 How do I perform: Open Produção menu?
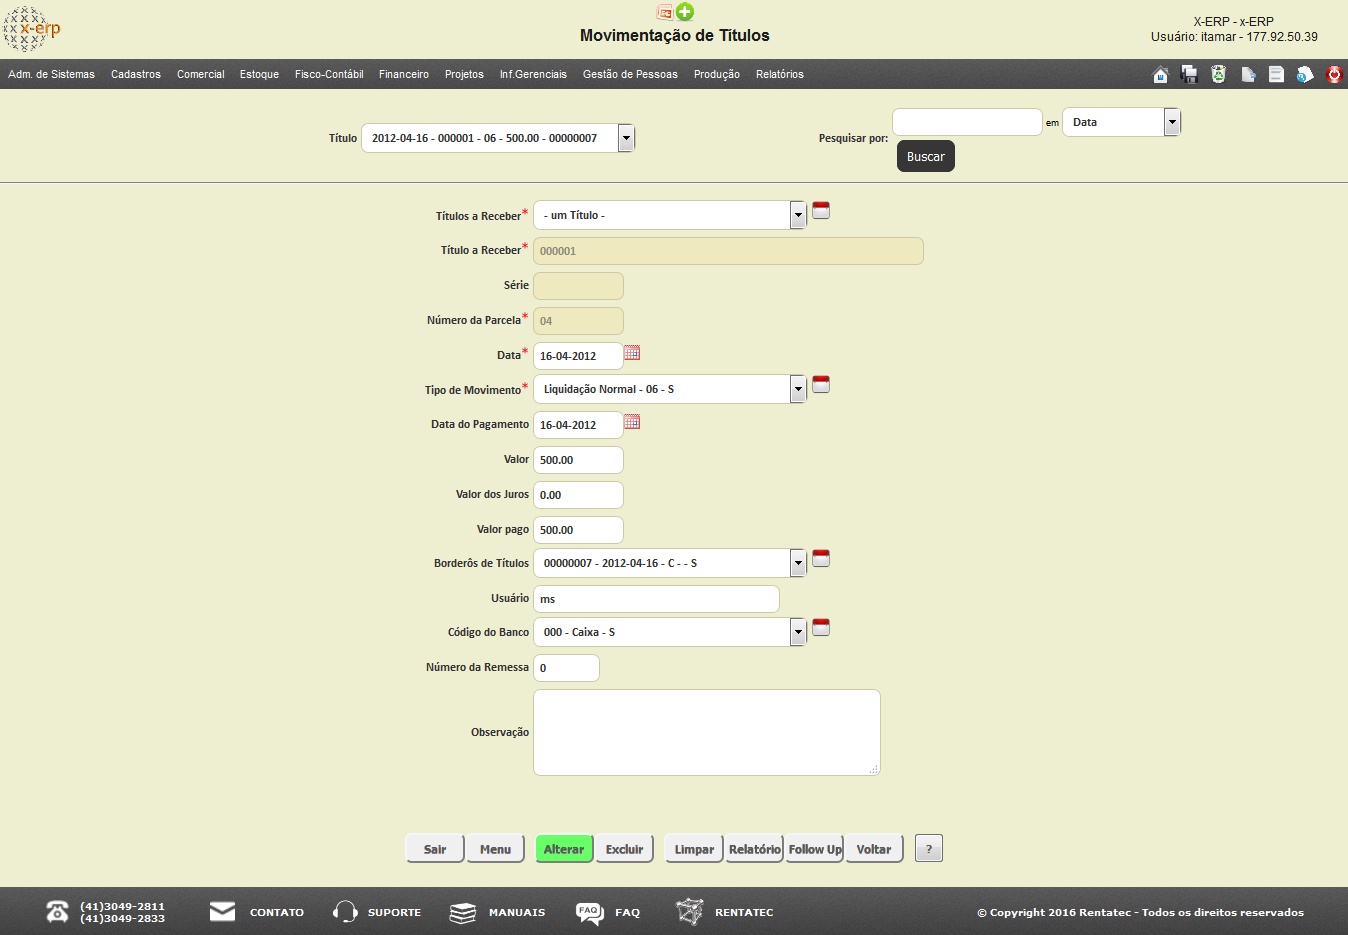(717, 74)
